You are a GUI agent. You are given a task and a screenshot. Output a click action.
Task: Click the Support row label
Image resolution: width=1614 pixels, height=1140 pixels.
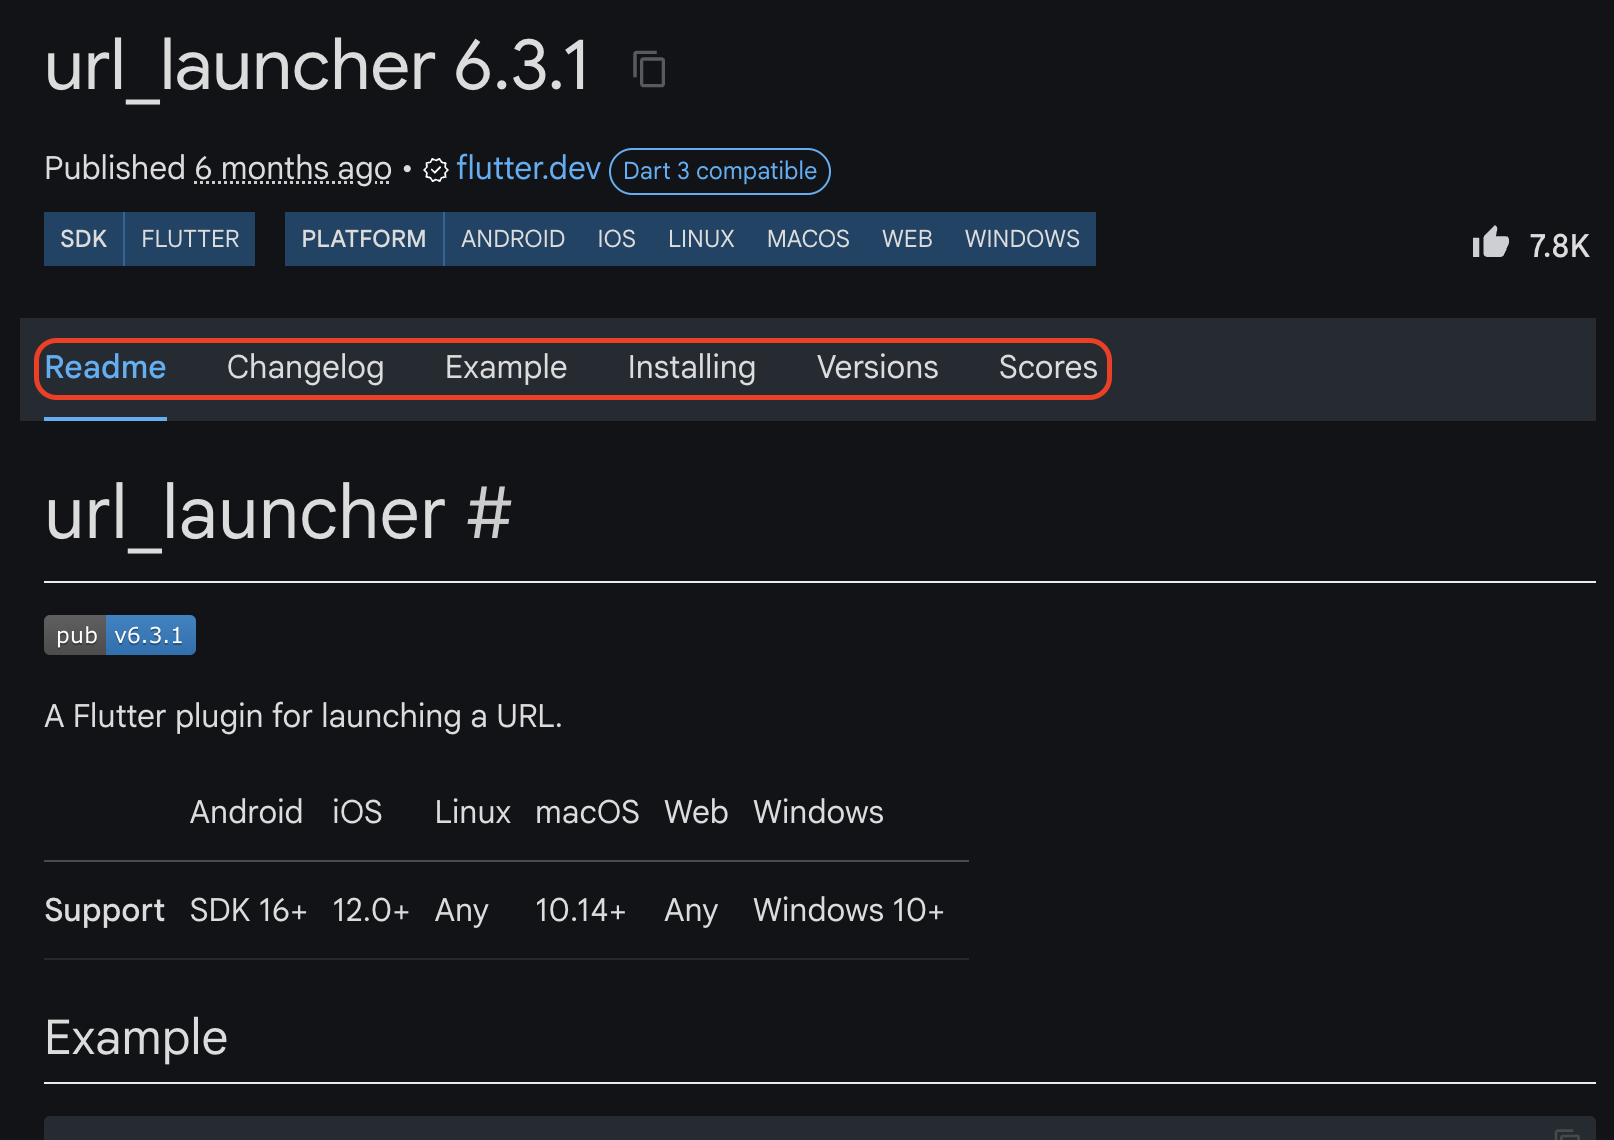pos(105,911)
